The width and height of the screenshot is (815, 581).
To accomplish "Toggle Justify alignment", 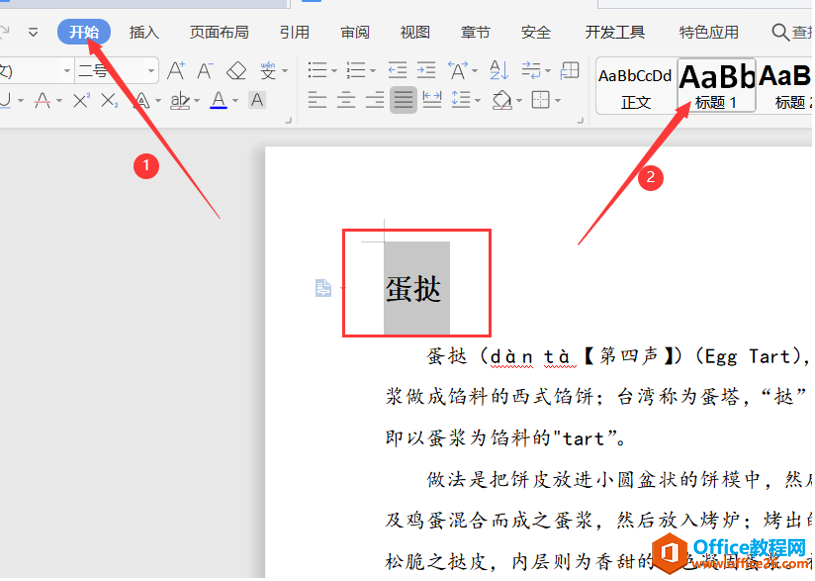I will [403, 99].
